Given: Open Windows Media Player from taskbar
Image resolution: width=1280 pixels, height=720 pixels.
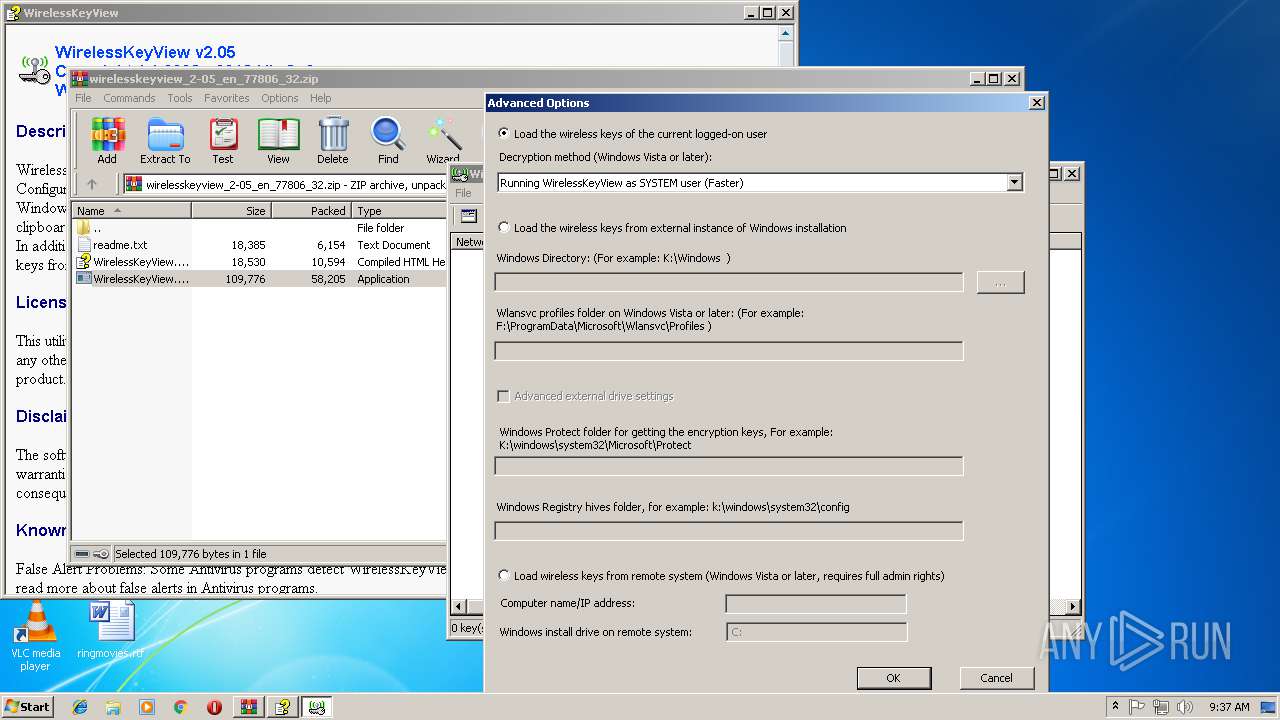Looking at the screenshot, I should click(x=147, y=707).
